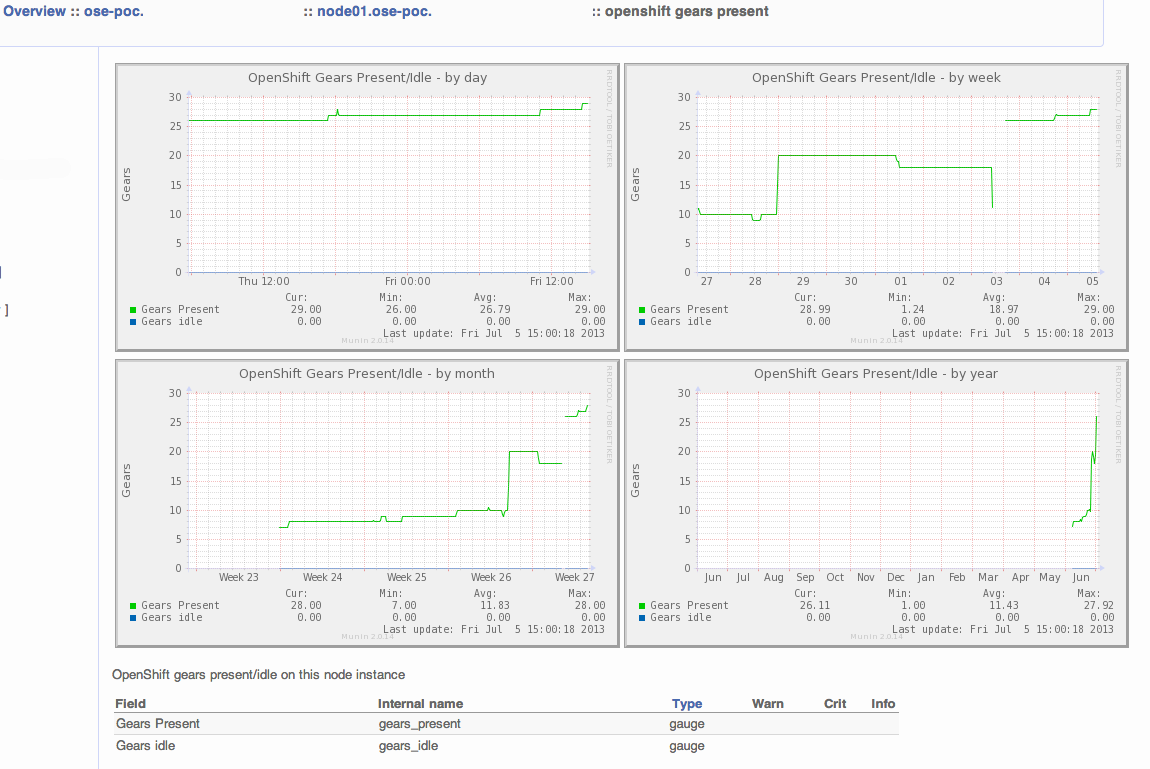The width and height of the screenshot is (1150, 769).
Task: Click gauge type in Gears Present row
Action: pos(686,724)
